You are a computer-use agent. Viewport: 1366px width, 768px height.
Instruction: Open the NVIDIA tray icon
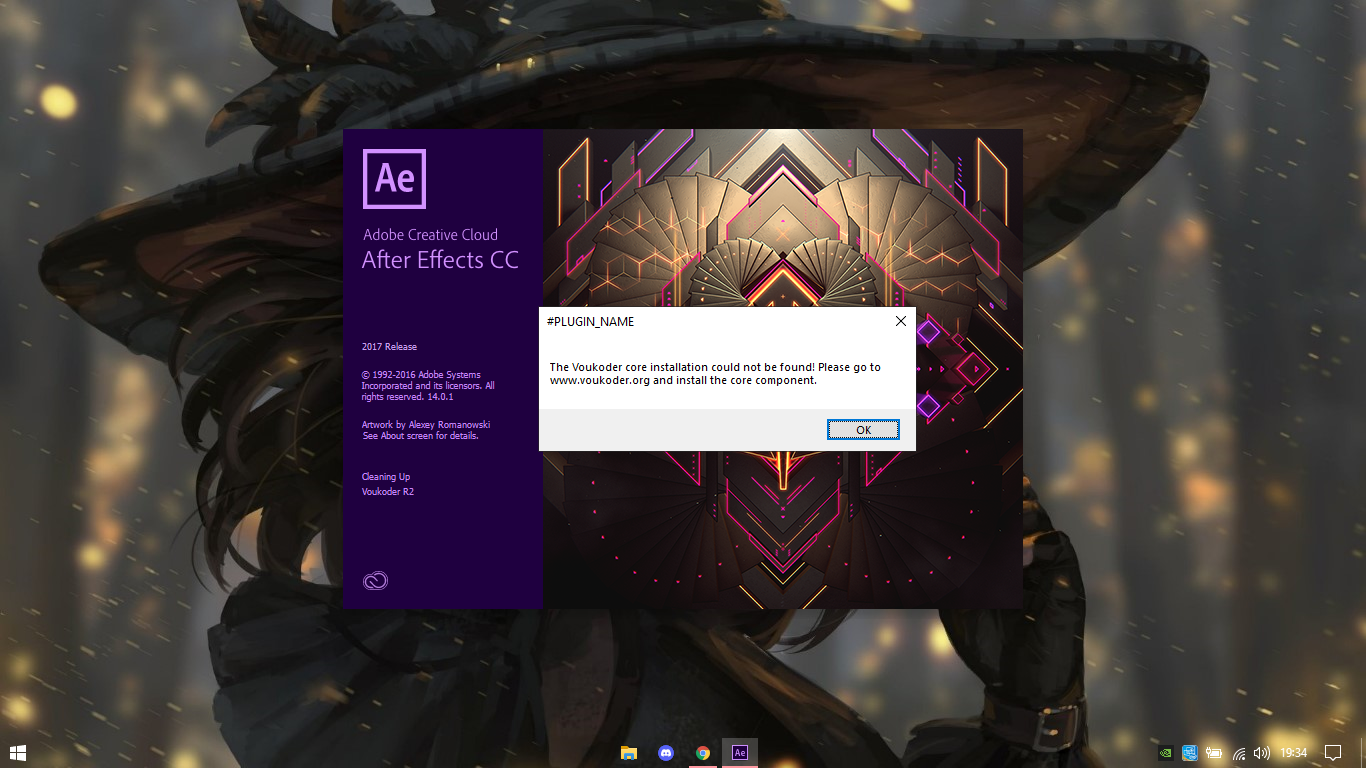click(x=1165, y=753)
